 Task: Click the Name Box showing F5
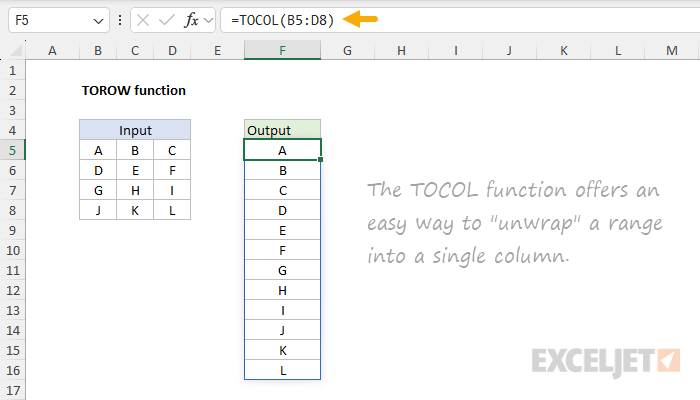[x=58, y=20]
